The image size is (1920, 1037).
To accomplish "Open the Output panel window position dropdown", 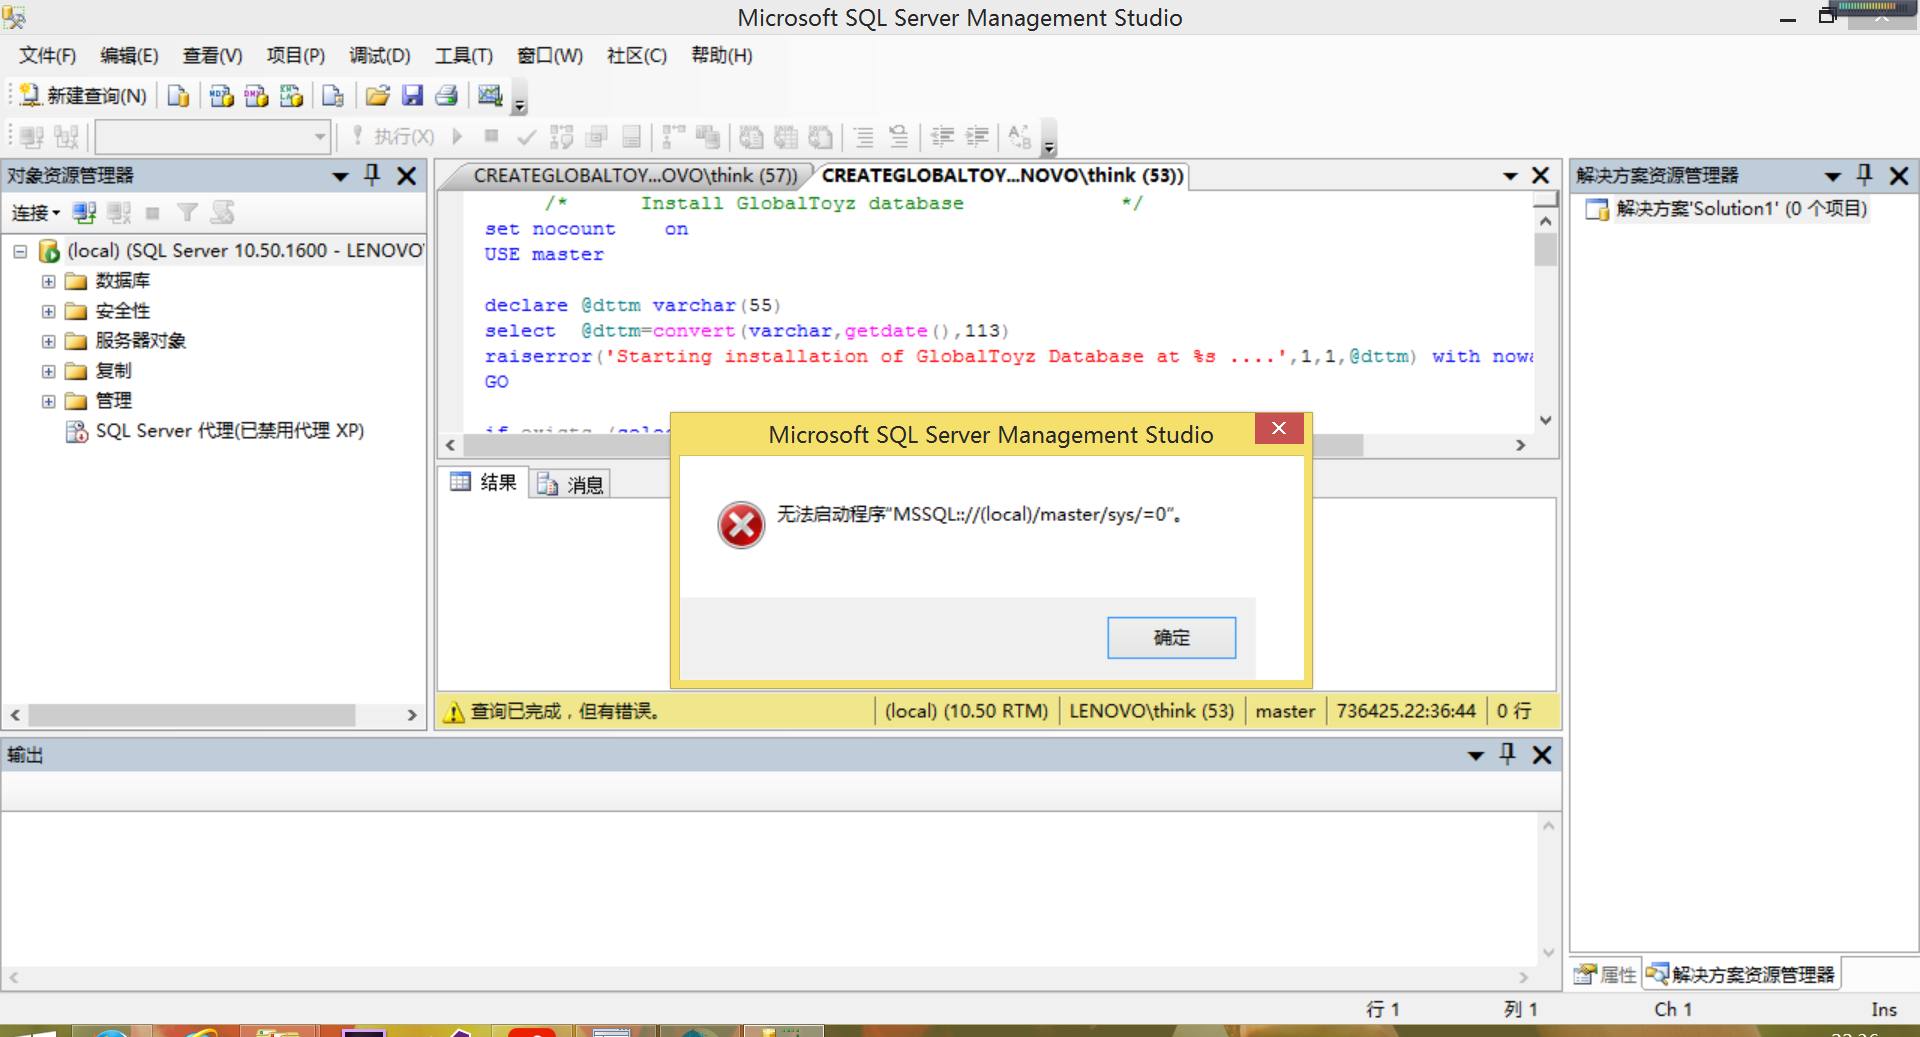I will 1476,756.
